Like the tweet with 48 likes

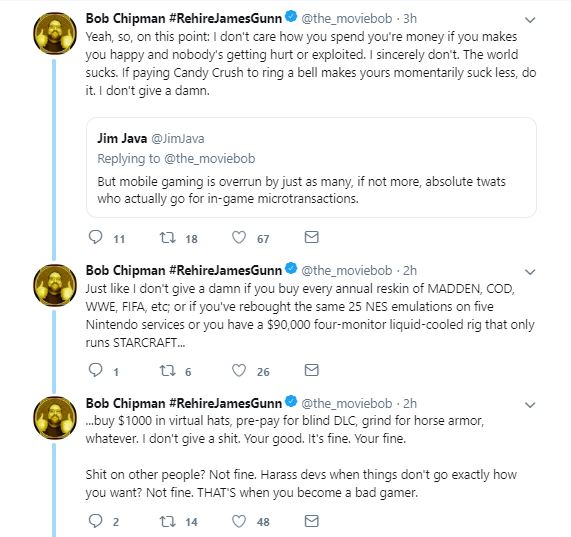click(x=239, y=521)
